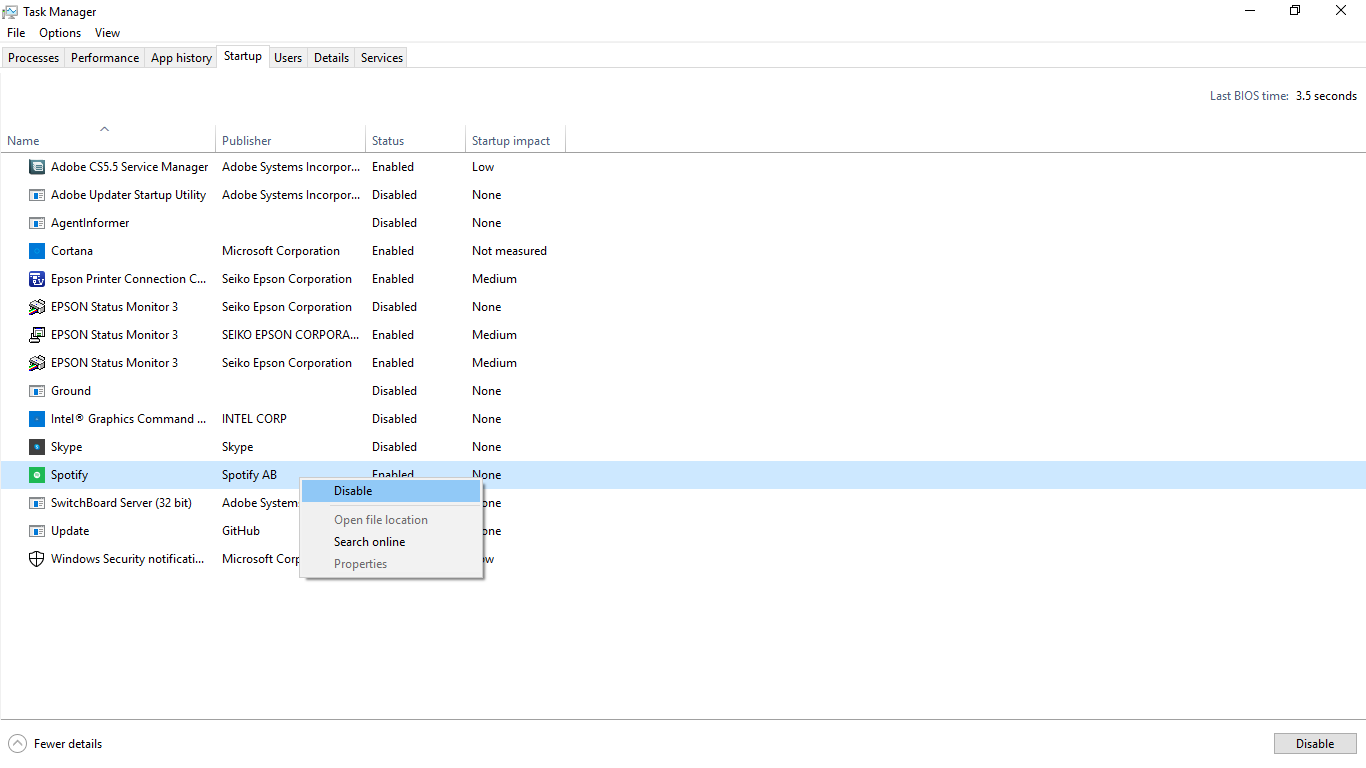Select the Spotify name text
Viewport: 1366px width, 768px height.
click(x=70, y=475)
